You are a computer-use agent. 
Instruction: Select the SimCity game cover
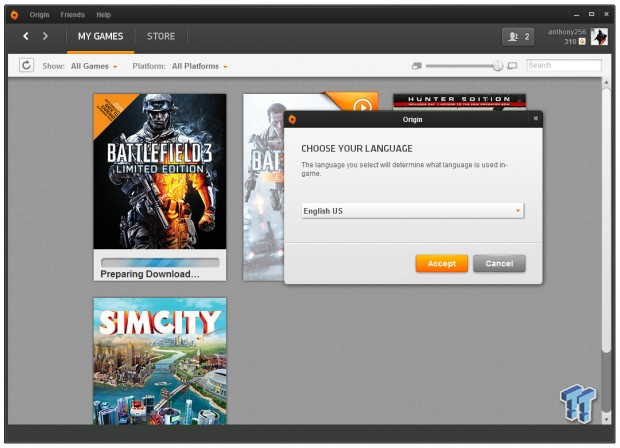click(160, 361)
